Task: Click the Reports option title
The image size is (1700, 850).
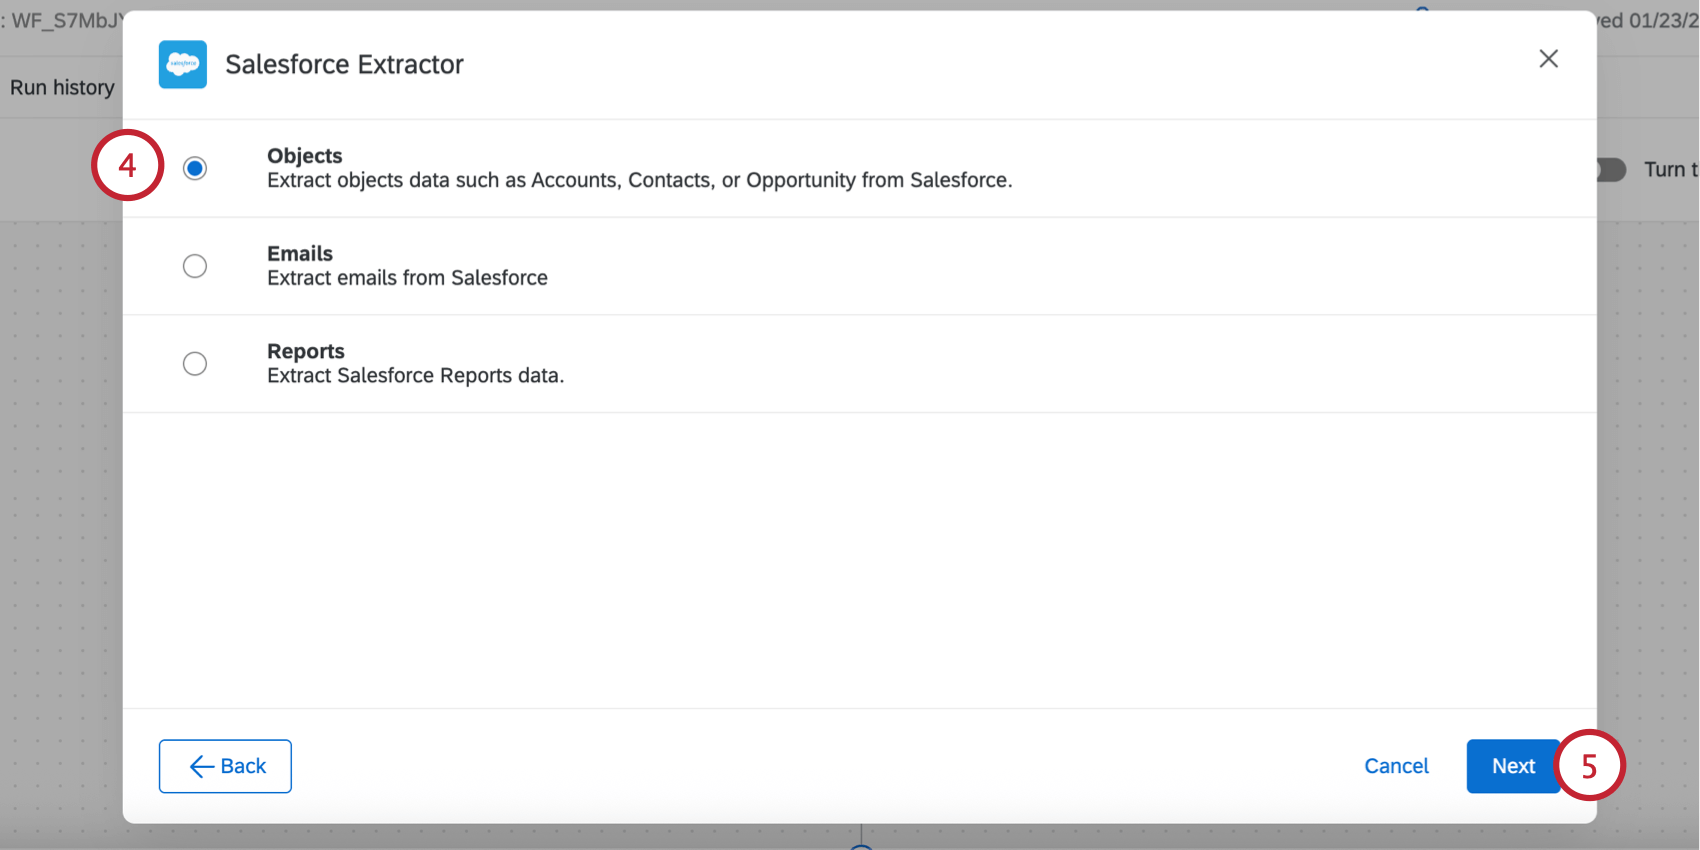Action: click(x=306, y=351)
